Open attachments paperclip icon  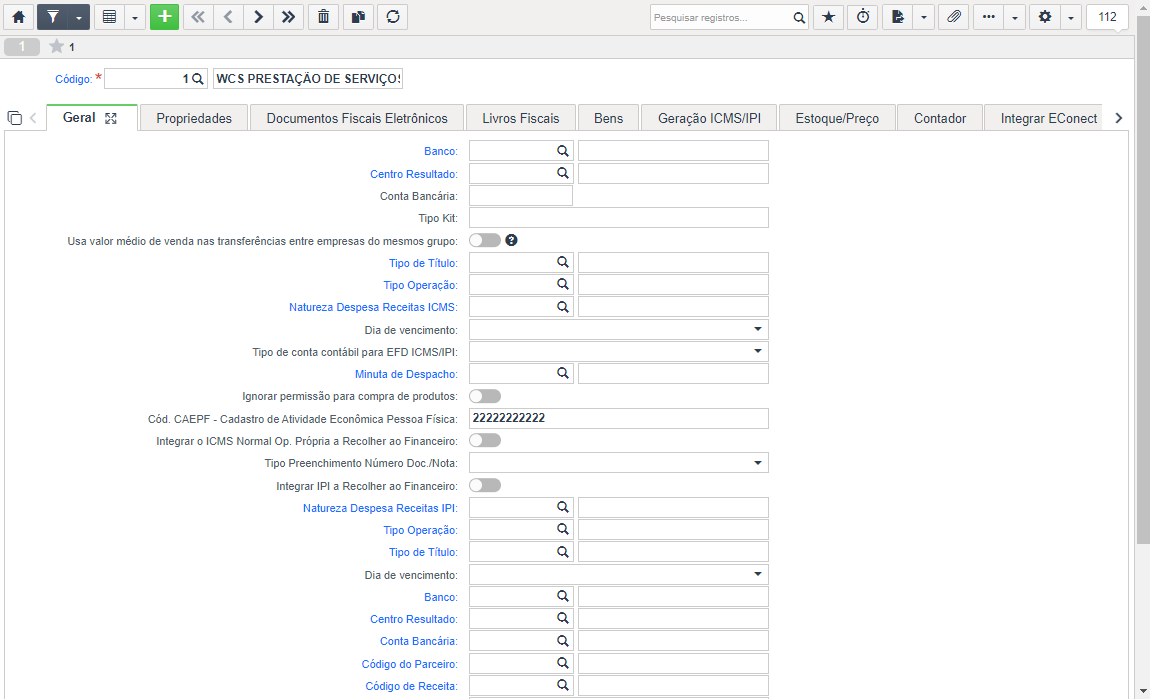tap(953, 17)
